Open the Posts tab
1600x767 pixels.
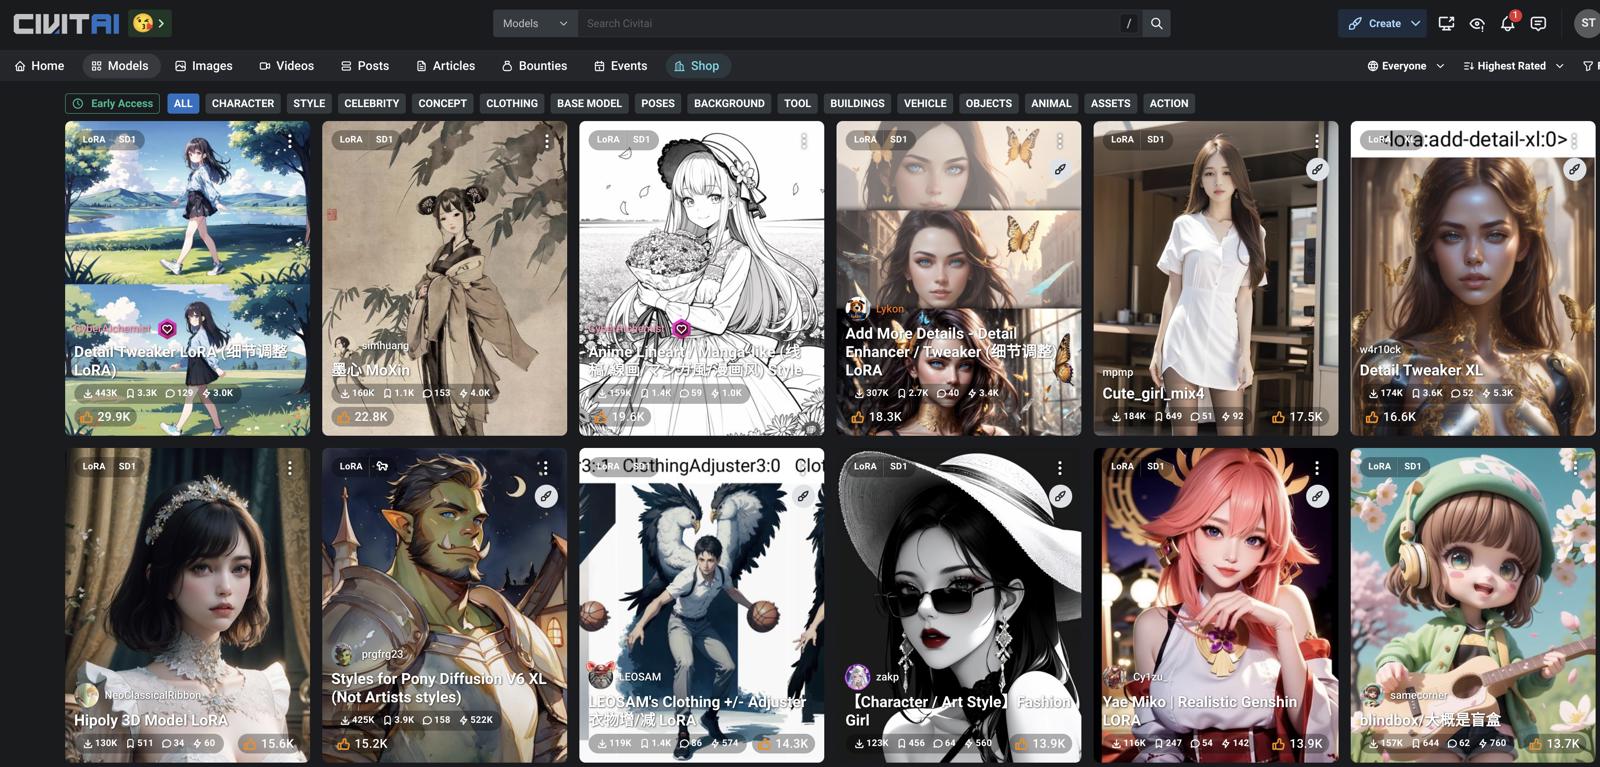pyautogui.click(x=365, y=66)
